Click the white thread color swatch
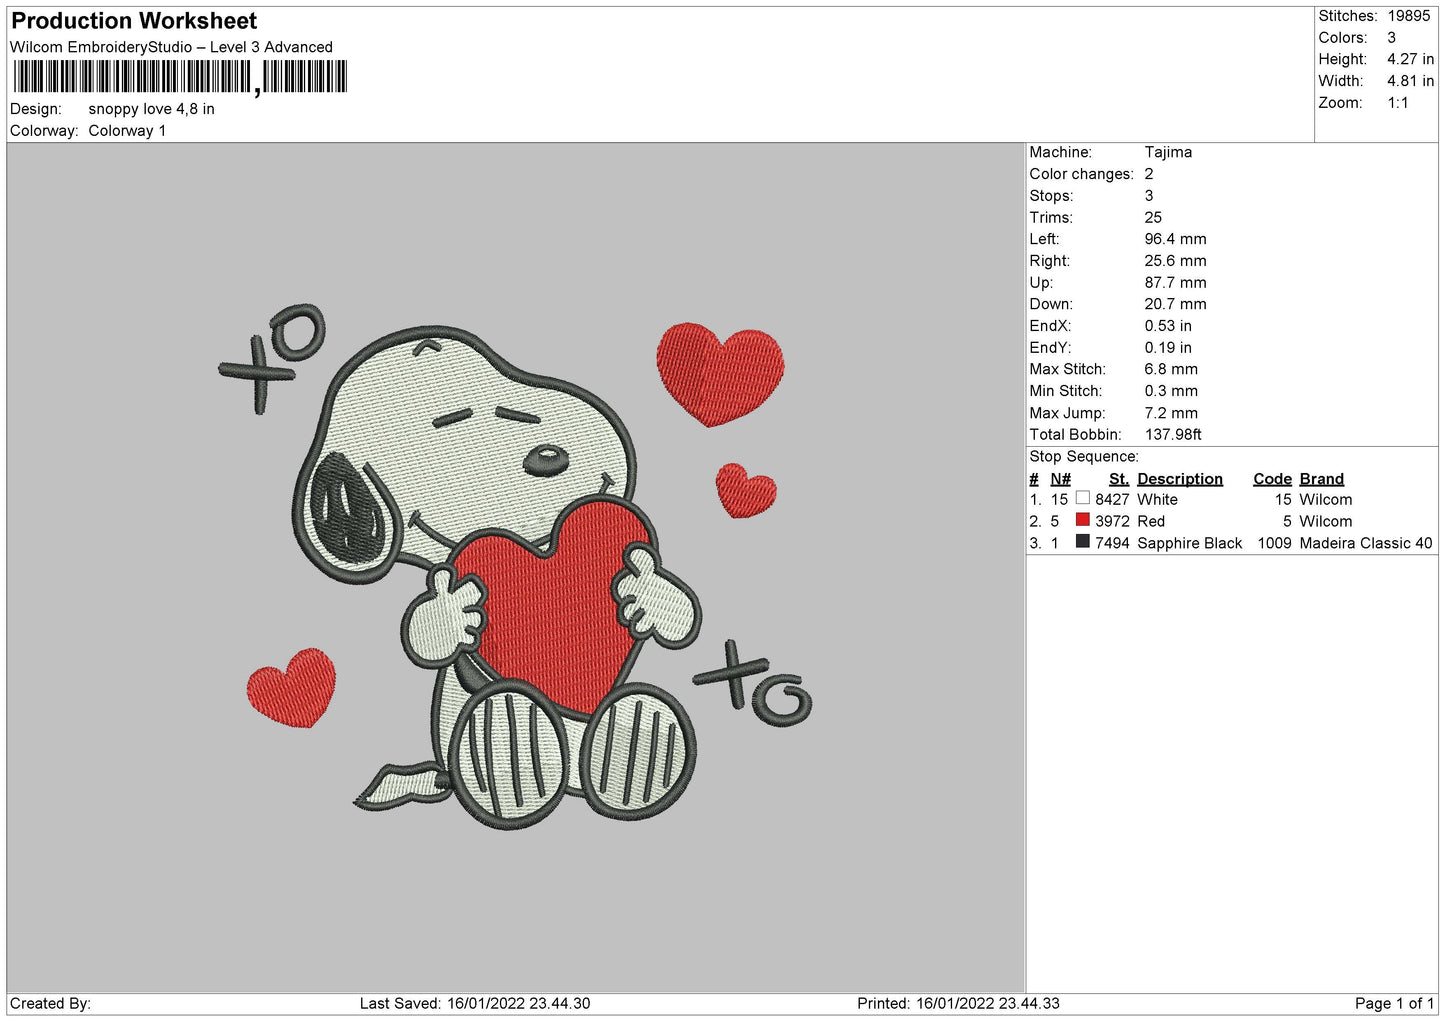1445x1021 pixels. coord(1082,498)
